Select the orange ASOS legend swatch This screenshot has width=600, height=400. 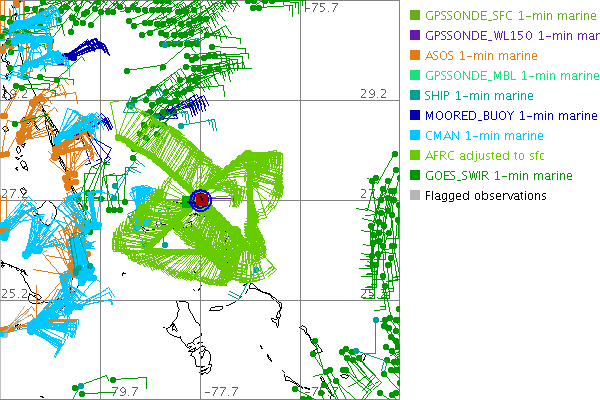415,56
